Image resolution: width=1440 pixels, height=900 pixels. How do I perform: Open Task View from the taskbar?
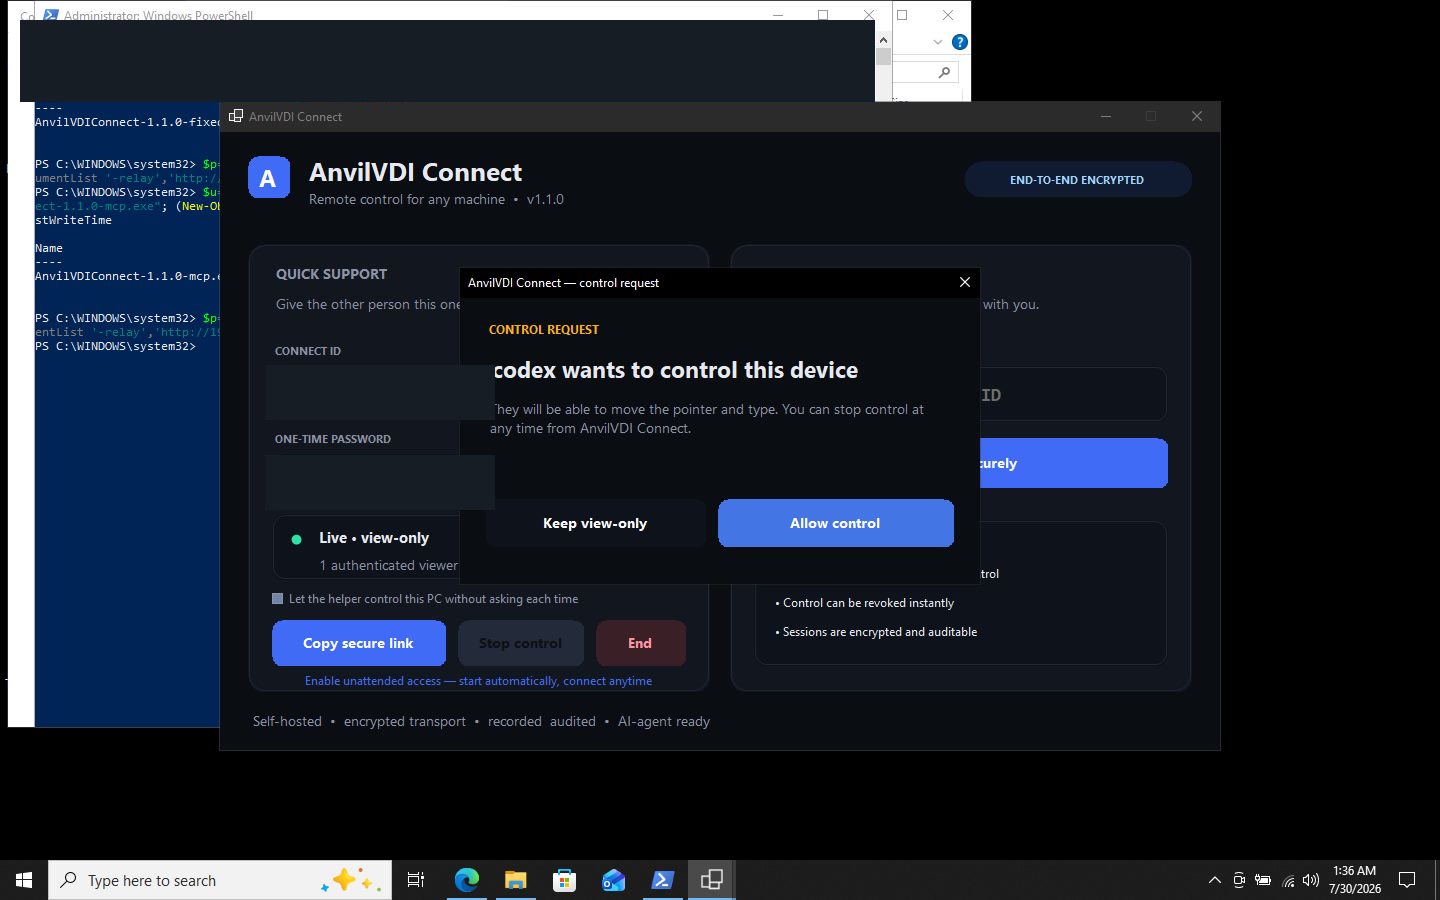[416, 880]
